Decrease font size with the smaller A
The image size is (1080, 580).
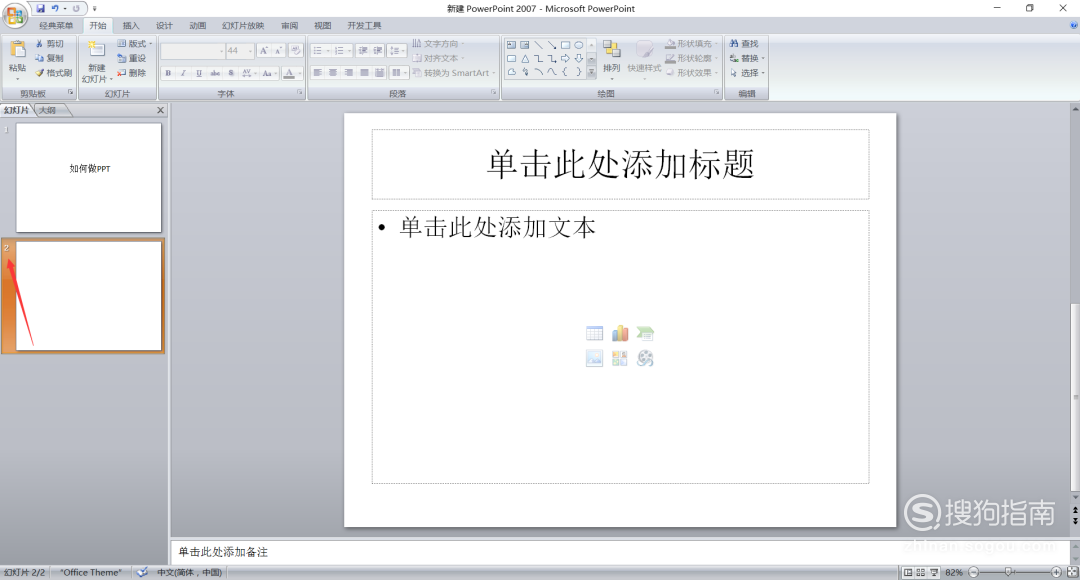(x=278, y=50)
